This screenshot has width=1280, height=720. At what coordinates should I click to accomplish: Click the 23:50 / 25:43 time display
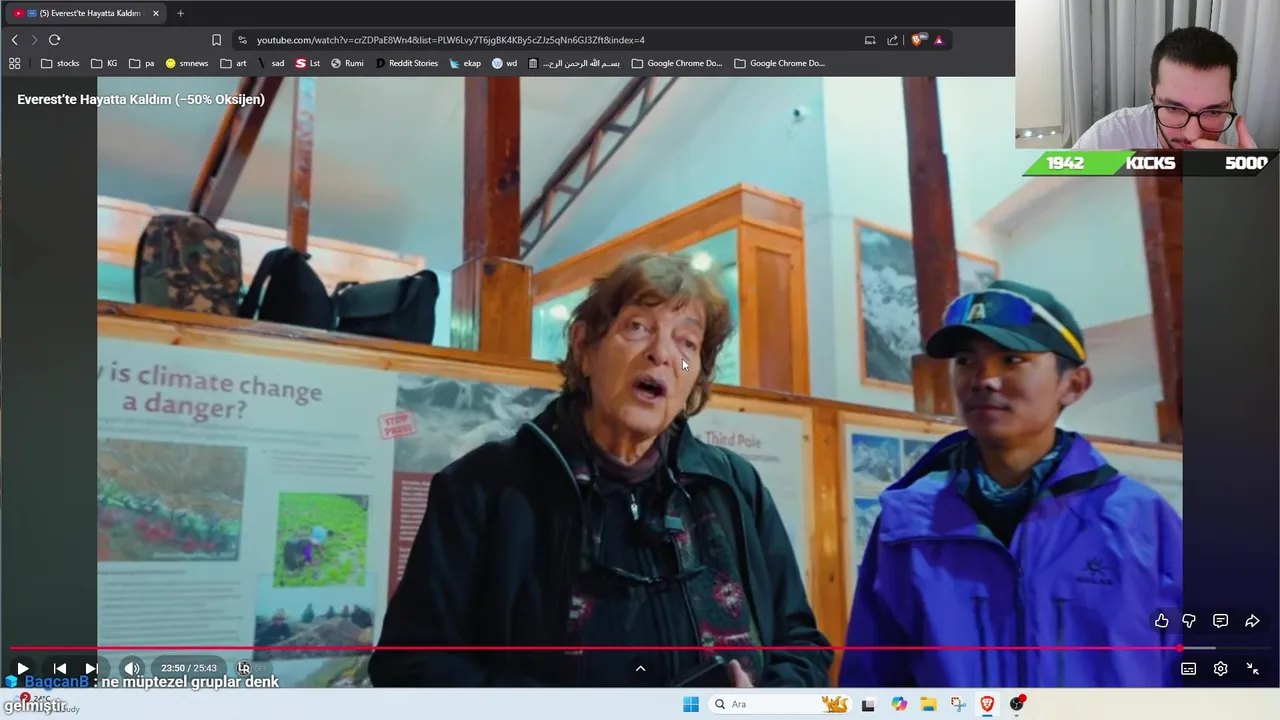(x=188, y=668)
